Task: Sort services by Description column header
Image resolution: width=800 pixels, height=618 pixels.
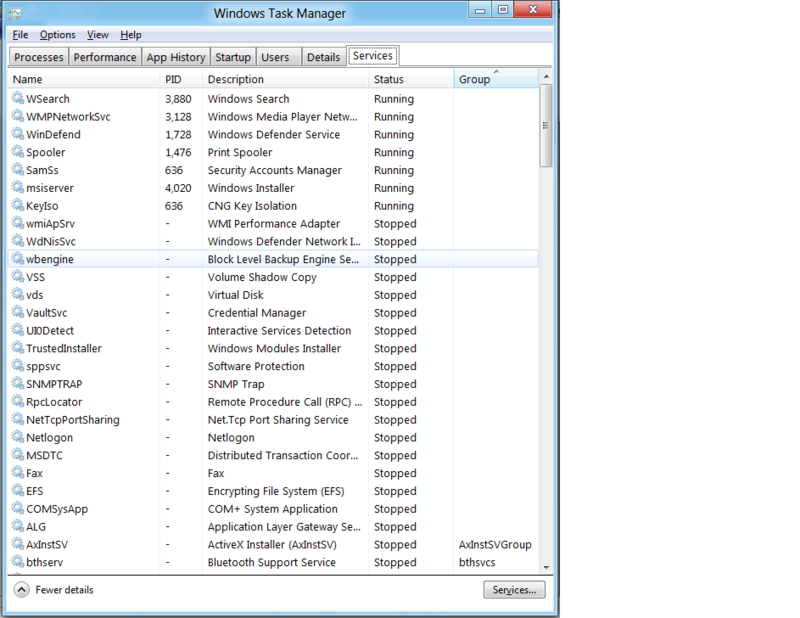Action: [x=285, y=79]
